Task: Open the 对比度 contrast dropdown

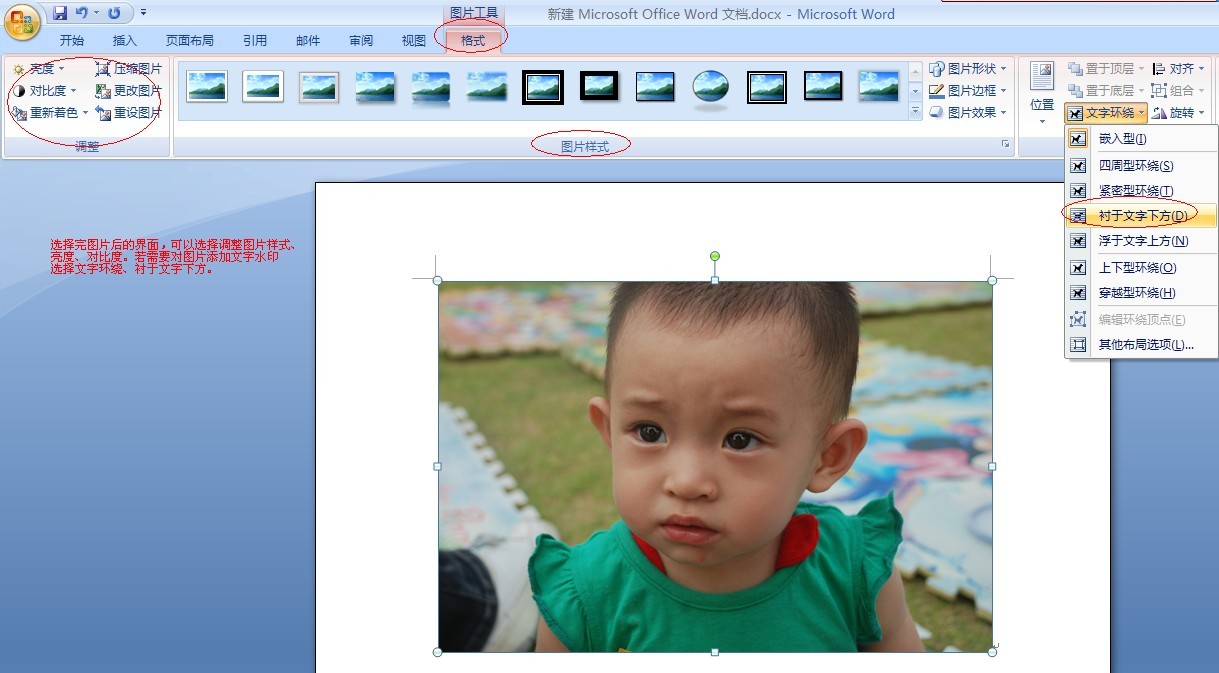Action: tap(44, 91)
